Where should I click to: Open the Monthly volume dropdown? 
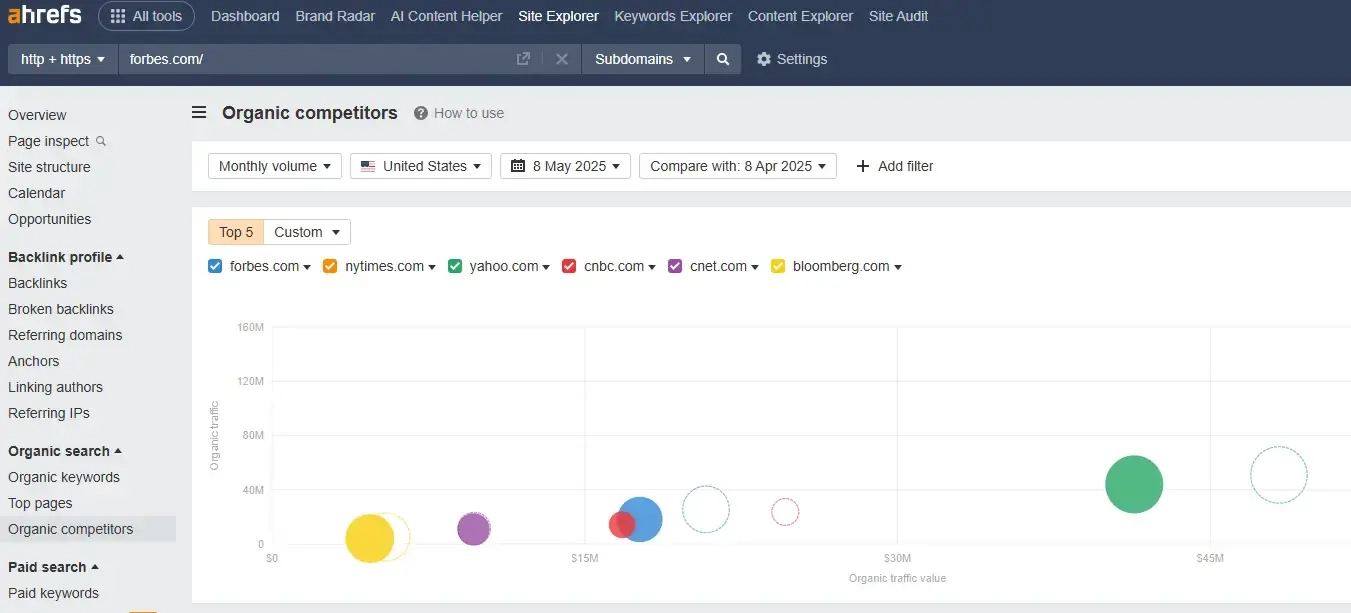point(275,166)
